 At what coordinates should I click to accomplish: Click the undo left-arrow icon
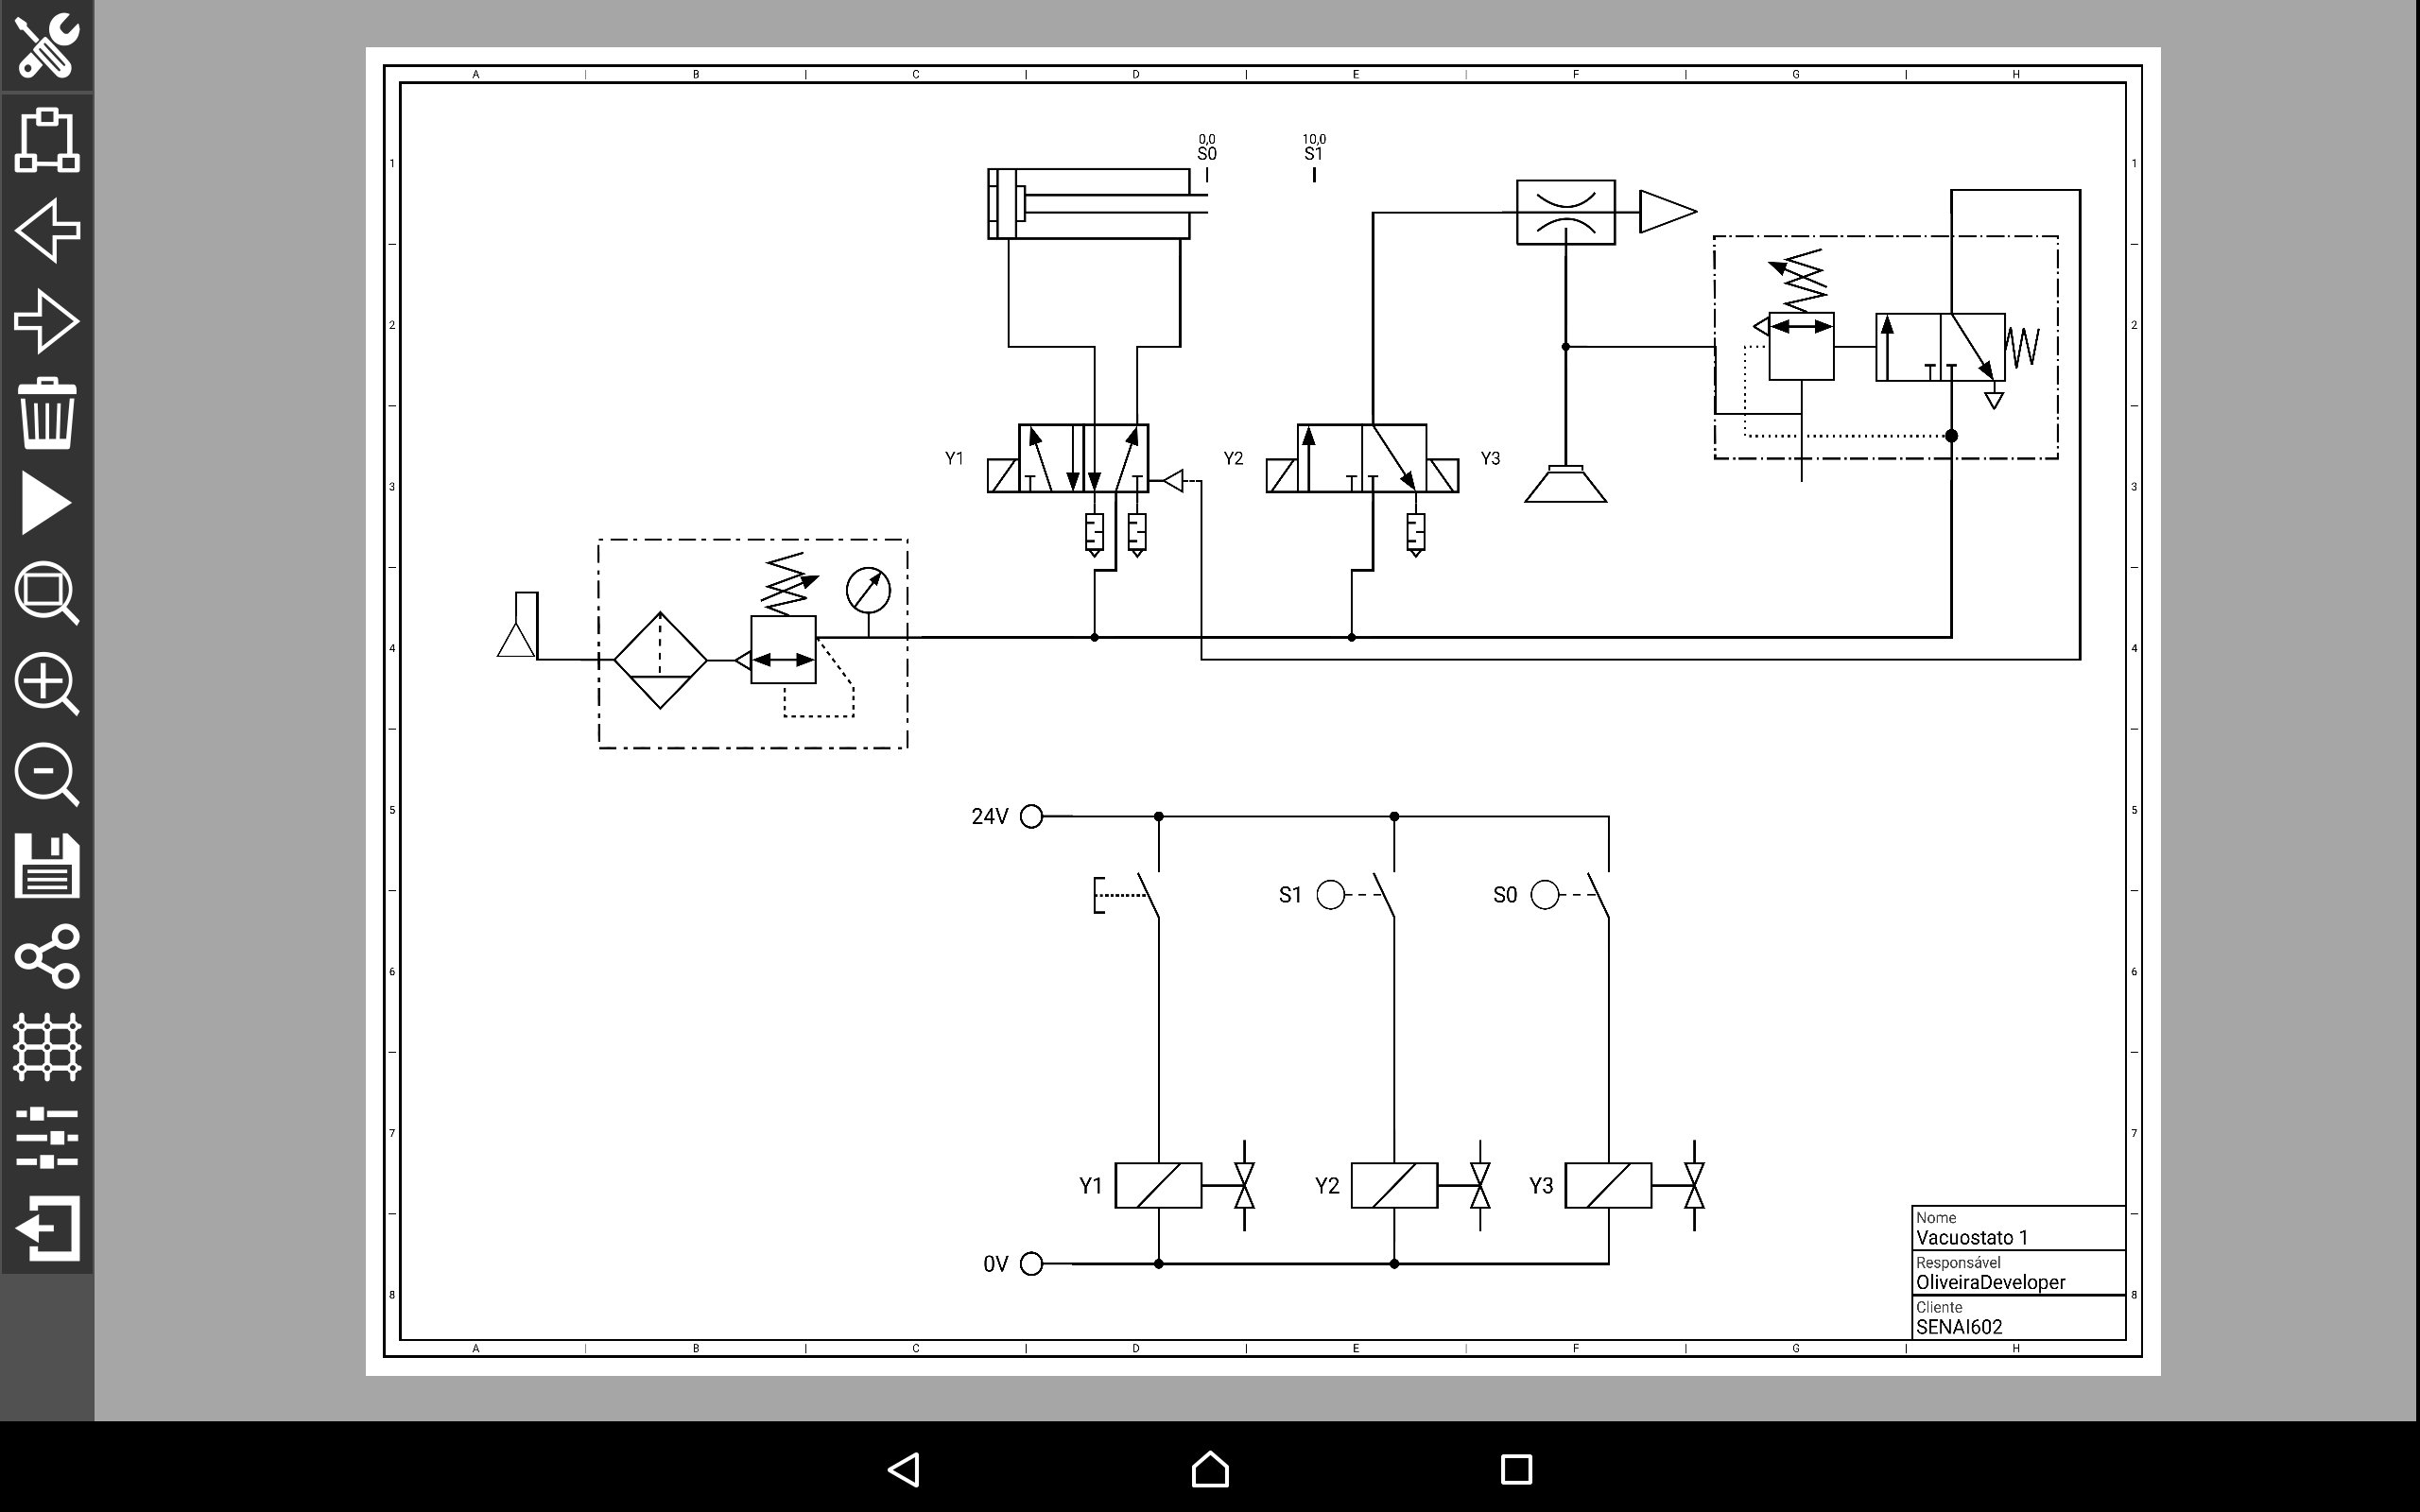click(x=47, y=230)
